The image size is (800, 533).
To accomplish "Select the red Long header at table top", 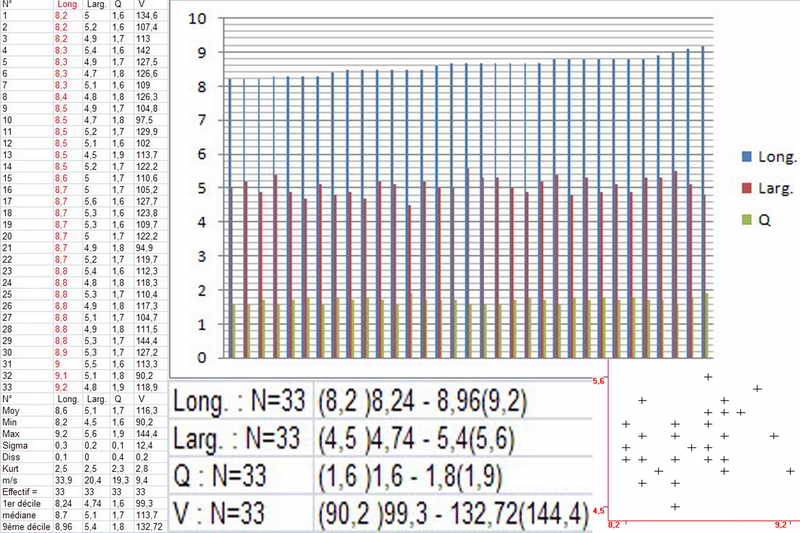I will point(67,5).
